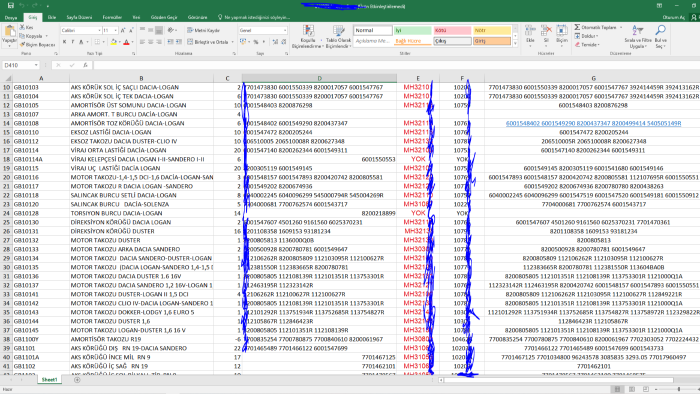Click the increase indent icon
The height and width of the screenshot is (394, 700).
tap(179, 41)
